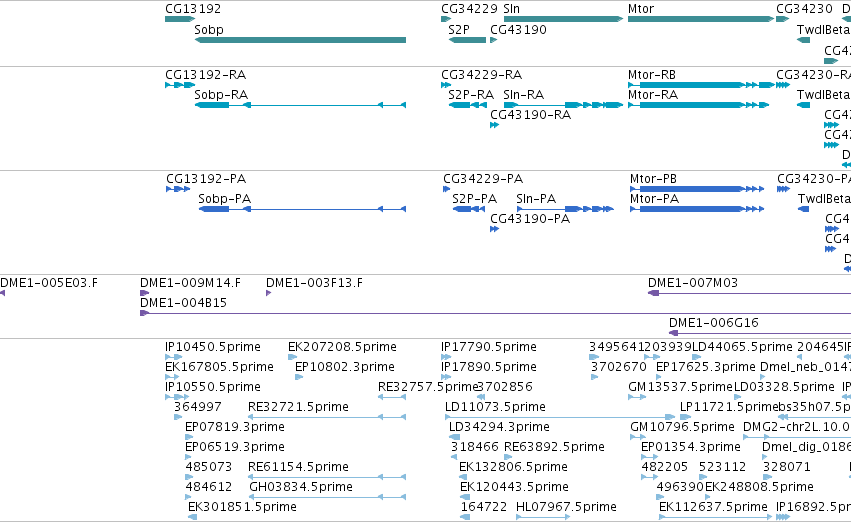Click the S2P gene label
The width and height of the screenshot is (851, 522).
[459, 30]
